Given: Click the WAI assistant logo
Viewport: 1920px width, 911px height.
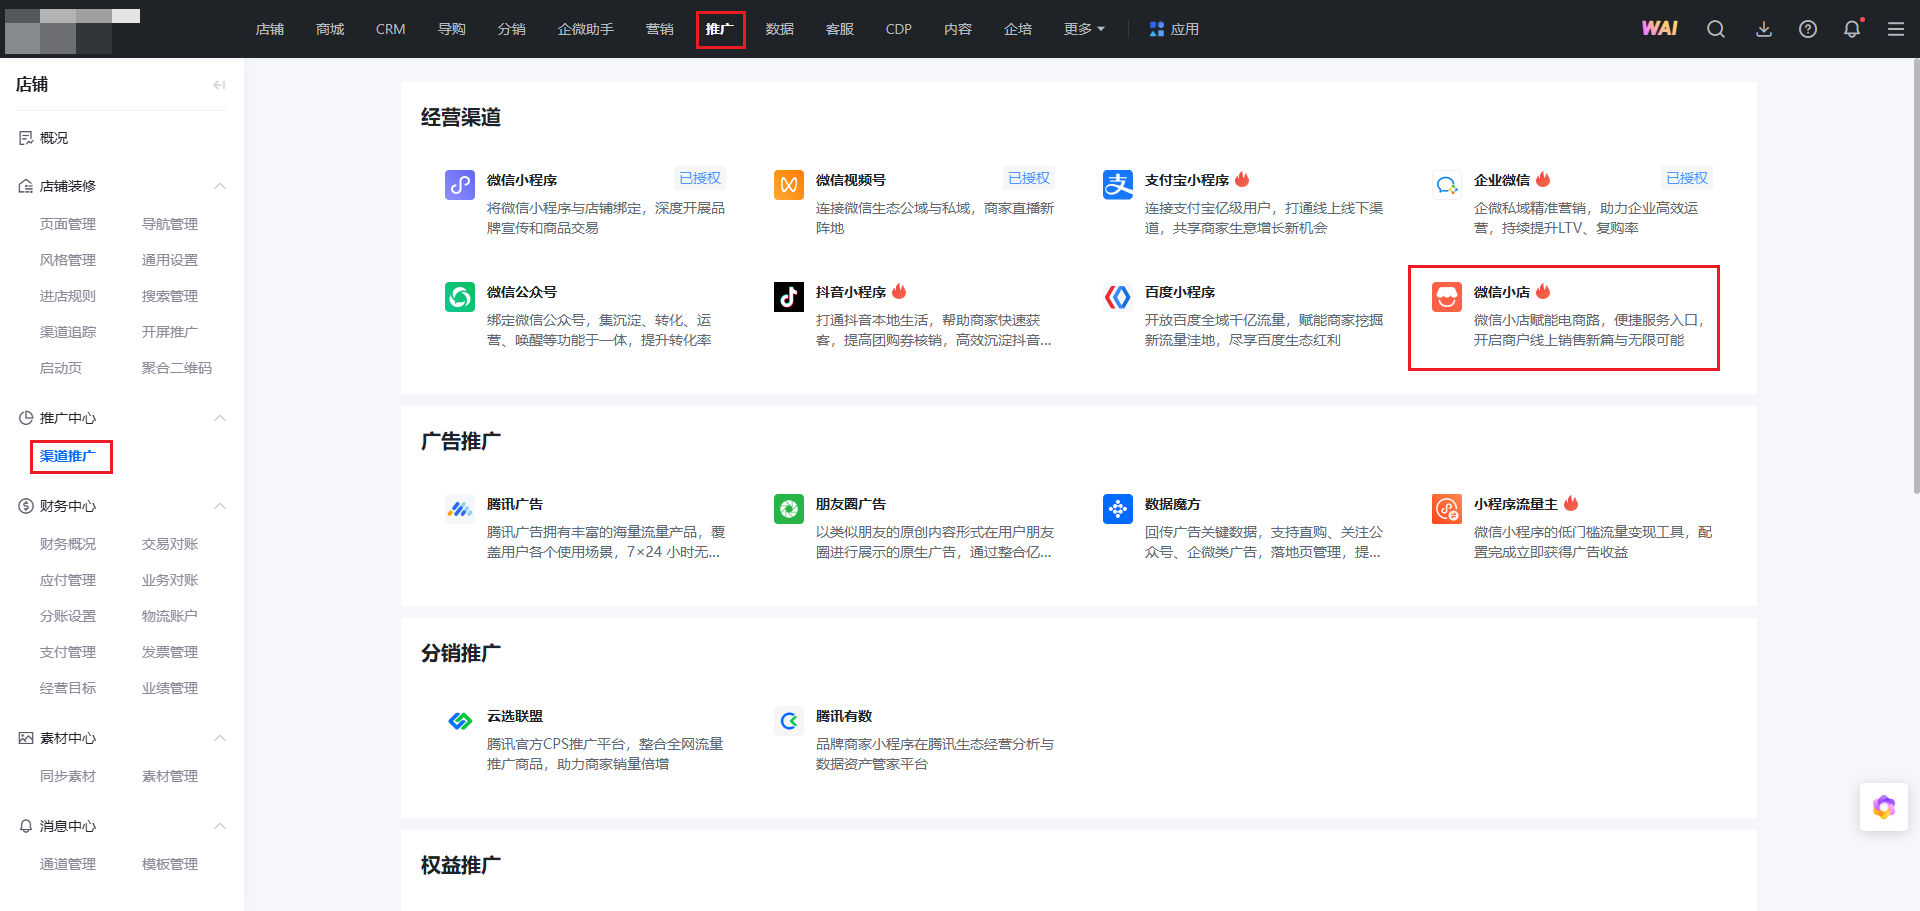Looking at the screenshot, I should [1660, 29].
